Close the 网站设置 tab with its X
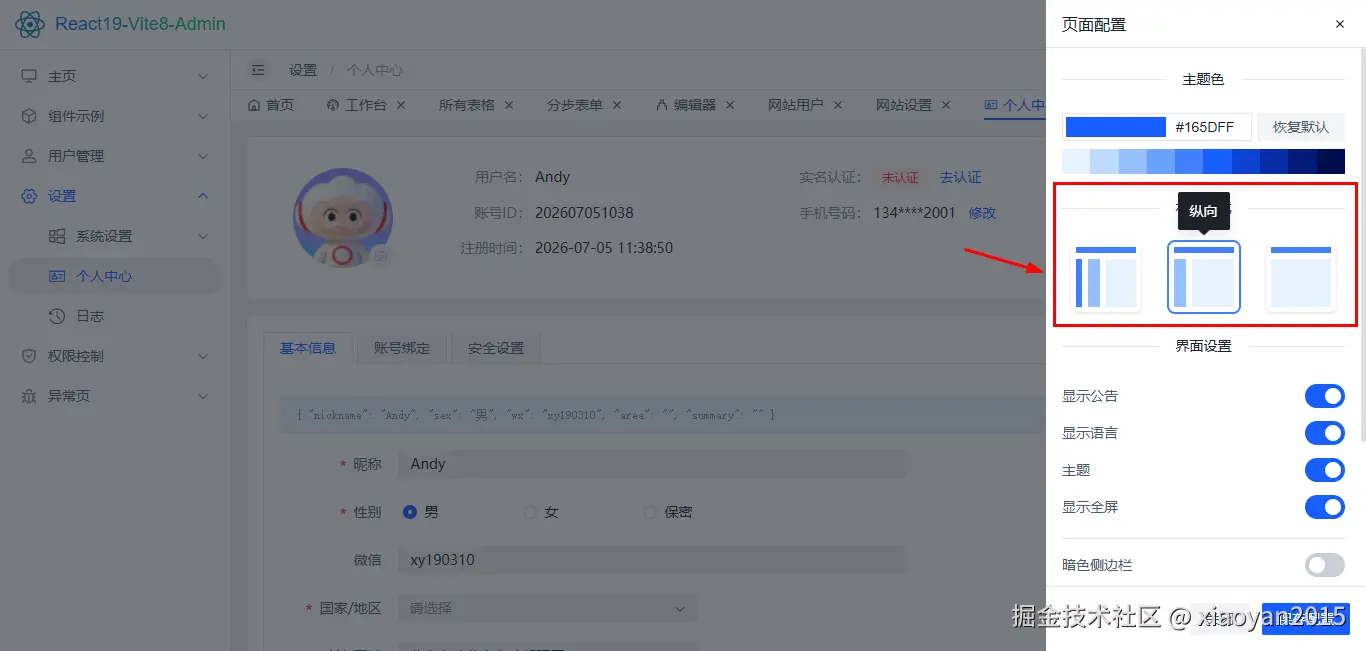This screenshot has height=651, width=1366. 946,105
